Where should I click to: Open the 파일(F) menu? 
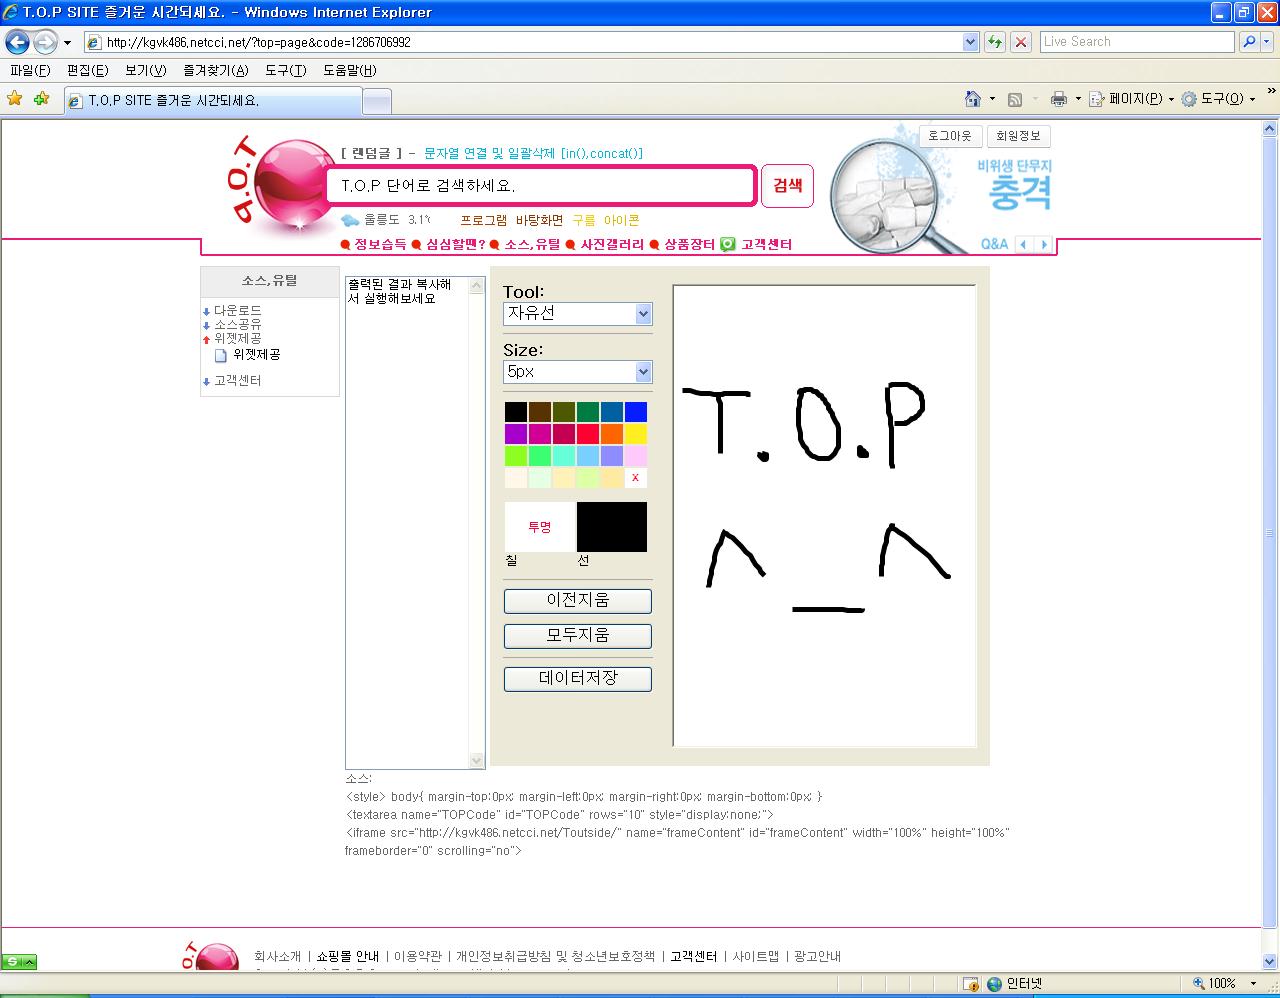(30, 70)
